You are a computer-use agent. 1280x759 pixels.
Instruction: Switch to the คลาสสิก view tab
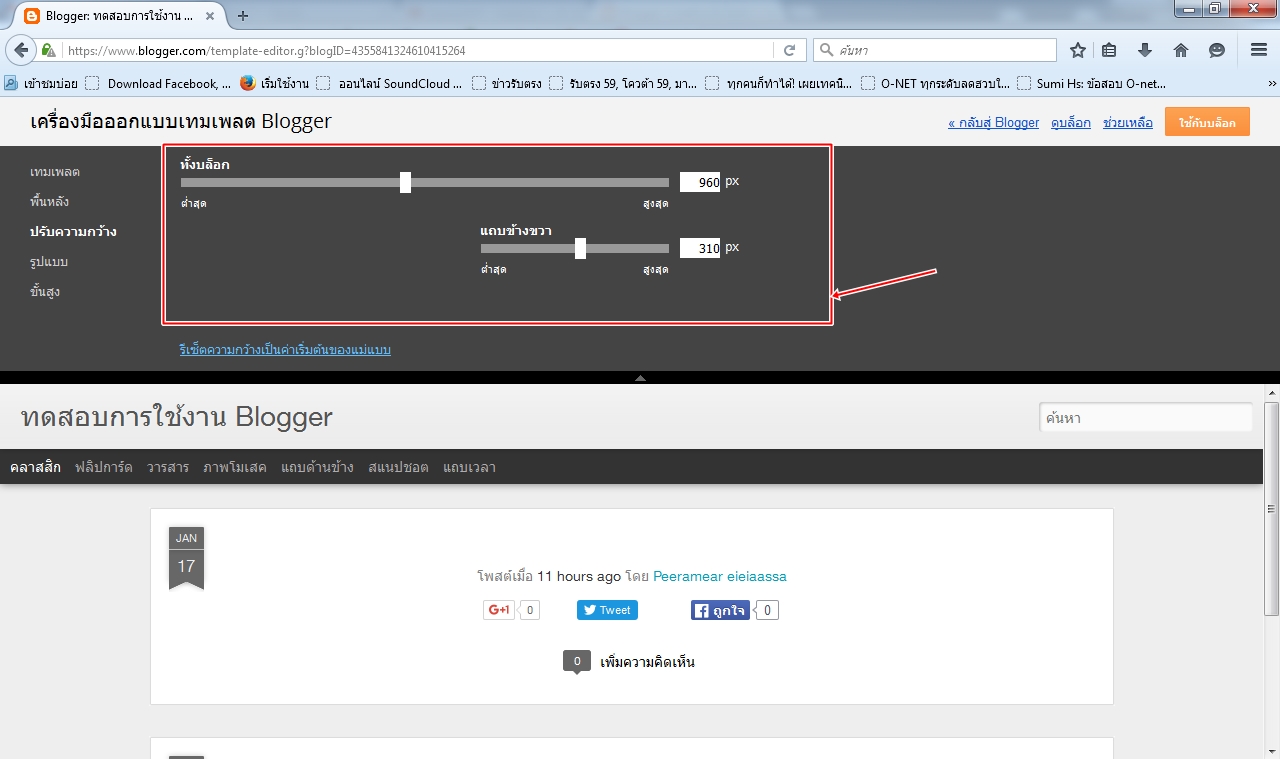(35, 467)
